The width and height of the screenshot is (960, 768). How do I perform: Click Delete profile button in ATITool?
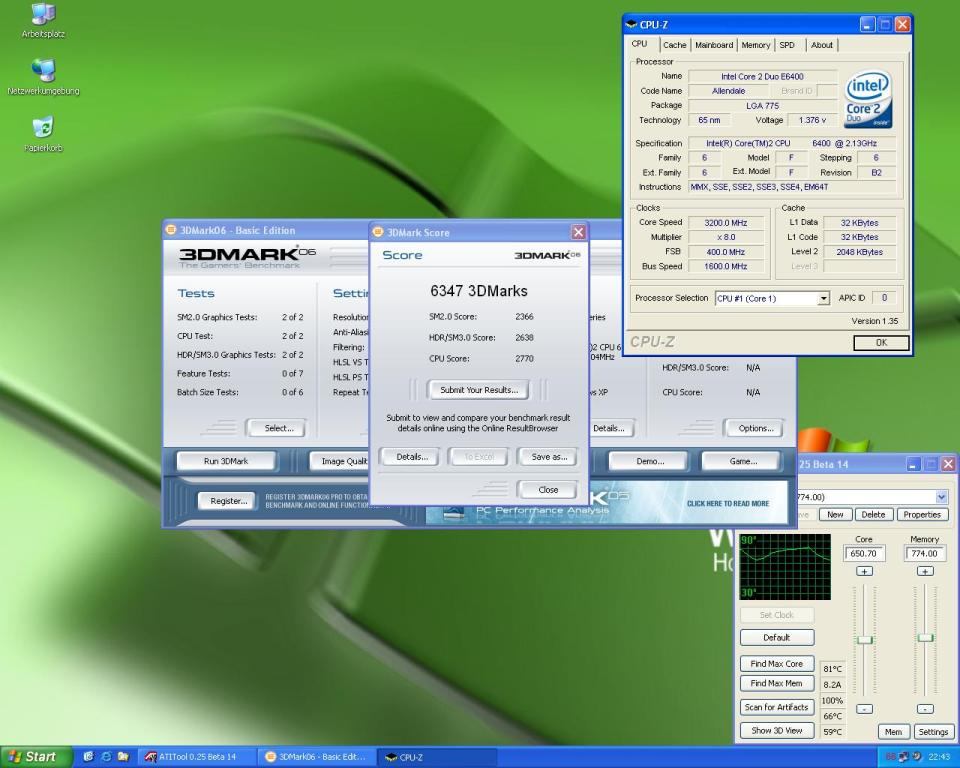873,514
